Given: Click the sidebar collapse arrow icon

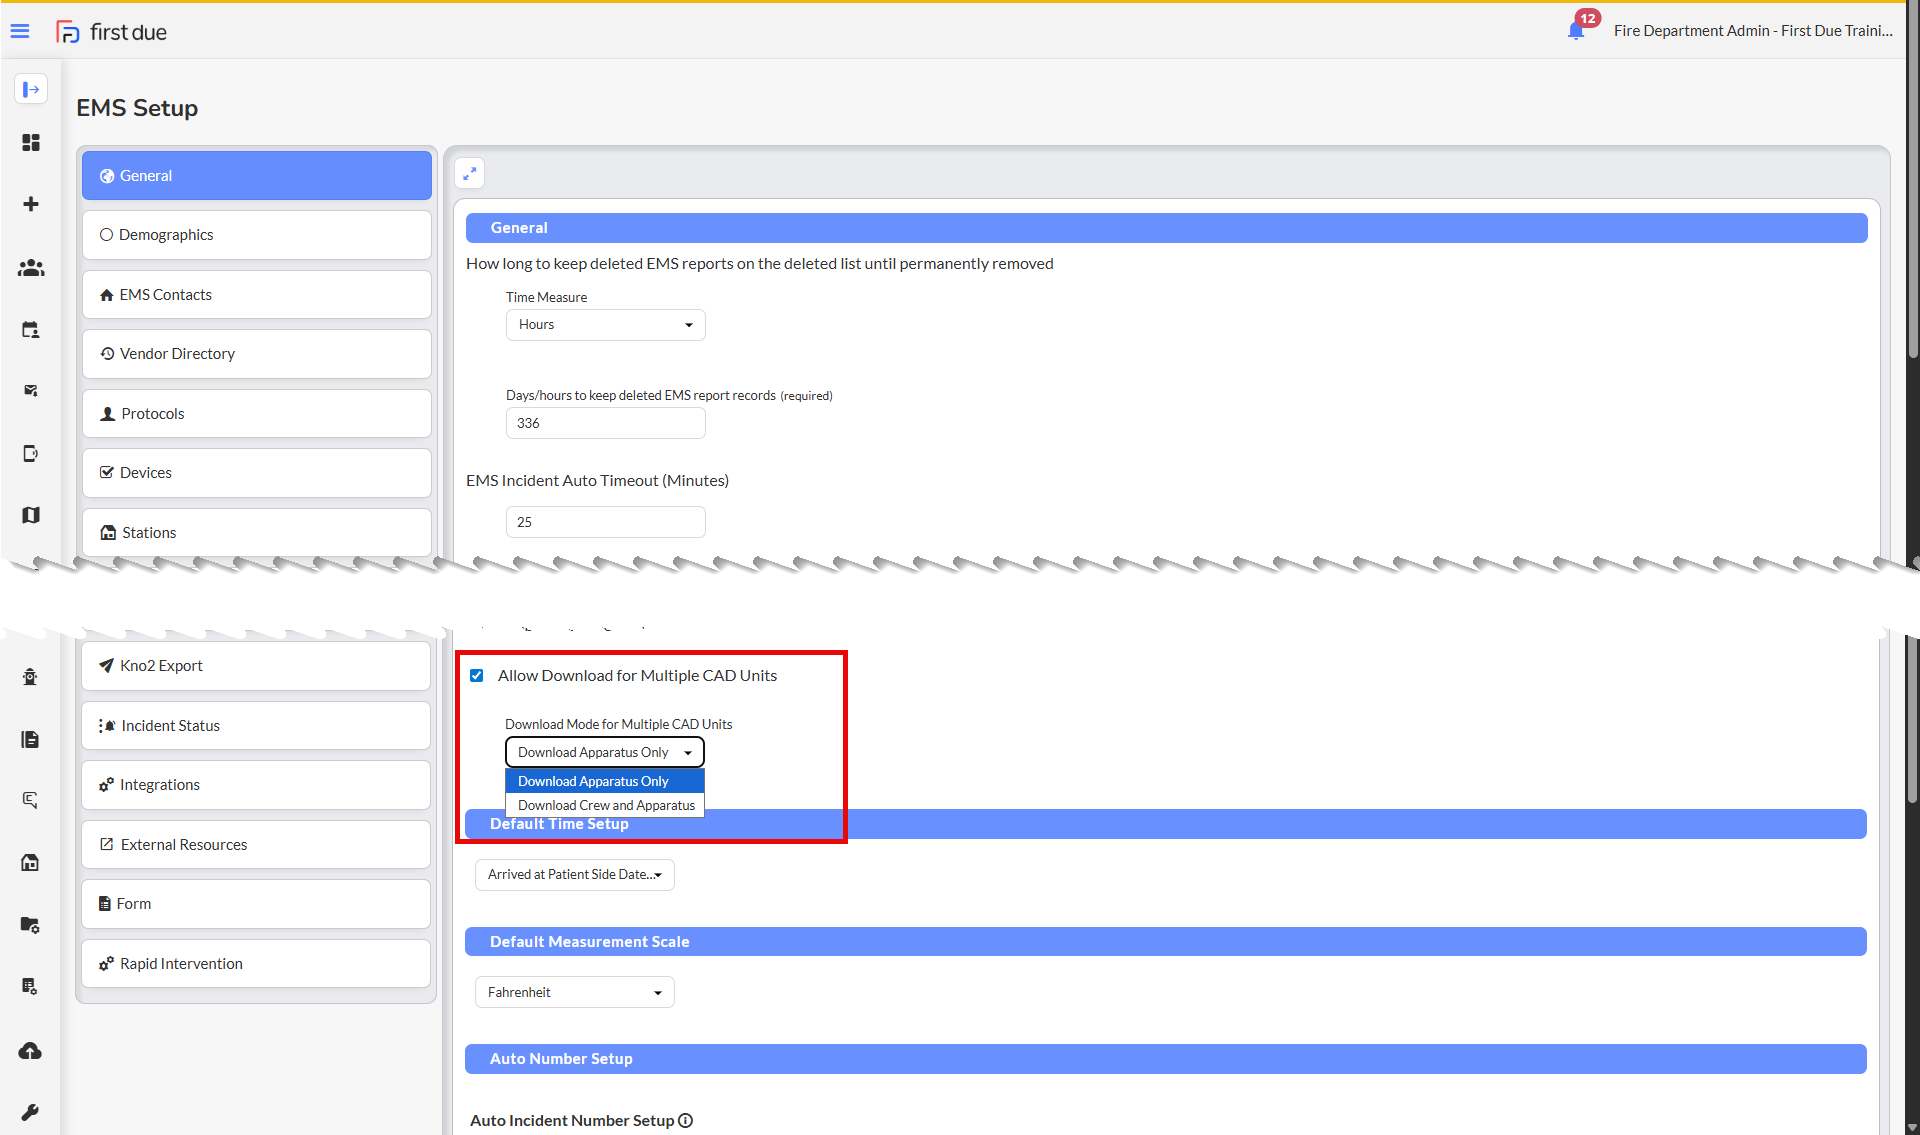Looking at the screenshot, I should (31, 90).
